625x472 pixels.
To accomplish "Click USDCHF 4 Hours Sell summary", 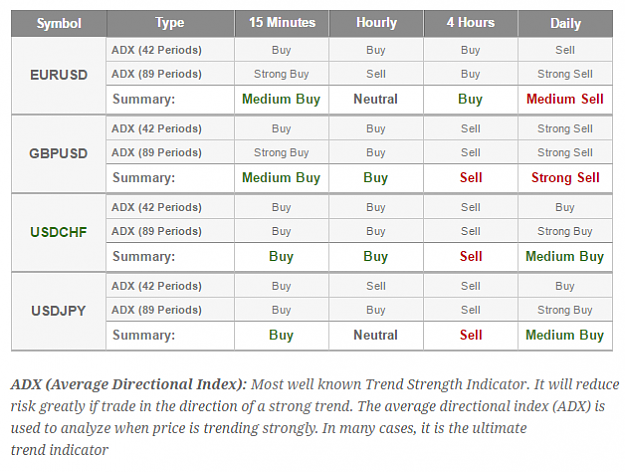I will 471,256.
